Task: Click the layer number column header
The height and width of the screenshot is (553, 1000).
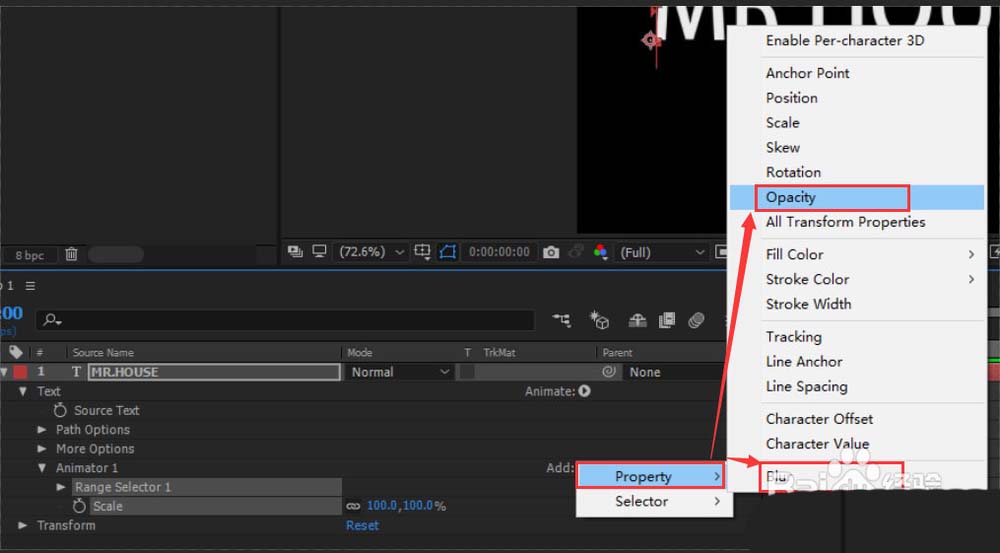Action: [40, 352]
